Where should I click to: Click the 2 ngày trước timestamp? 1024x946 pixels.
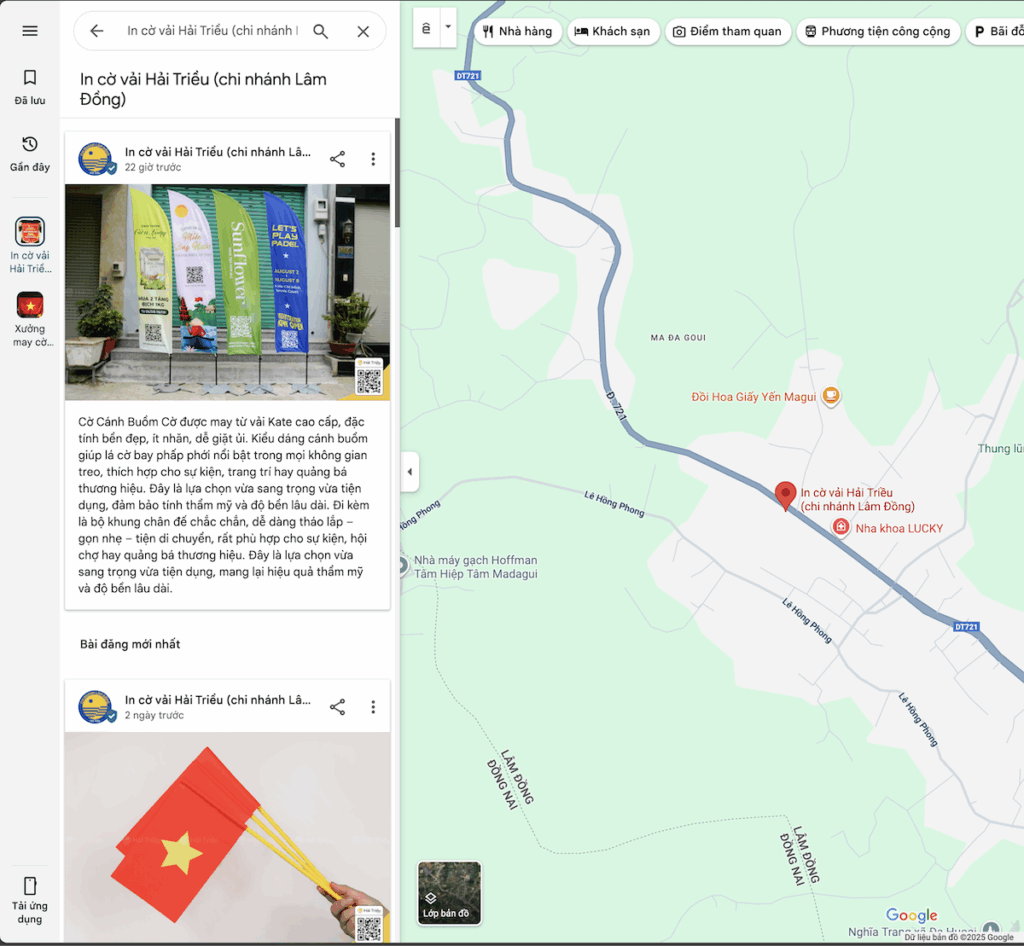[x=154, y=715]
